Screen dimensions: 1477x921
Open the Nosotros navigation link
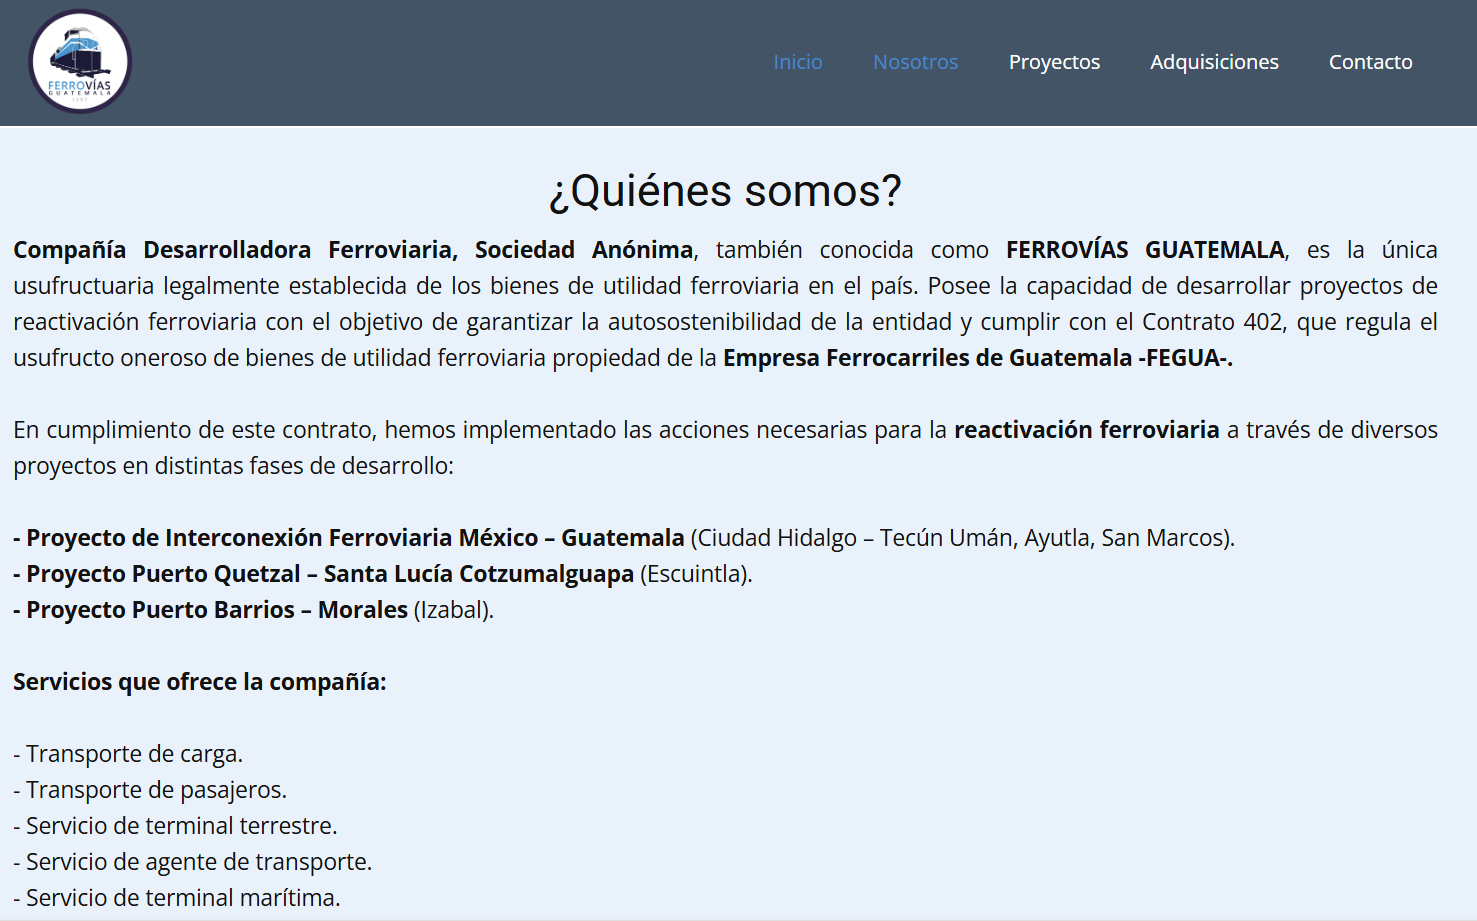(x=915, y=62)
